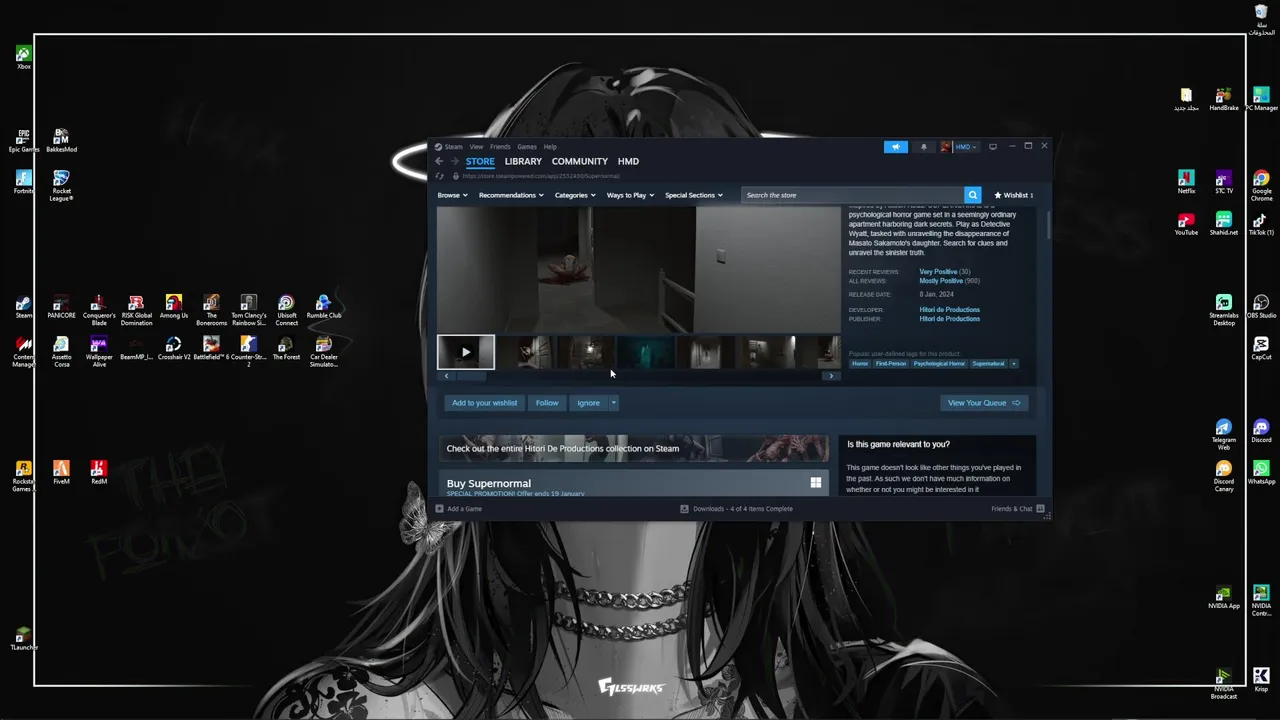The width and height of the screenshot is (1280, 720).
Task: Open RedM desktop shortcut
Action: [98, 472]
